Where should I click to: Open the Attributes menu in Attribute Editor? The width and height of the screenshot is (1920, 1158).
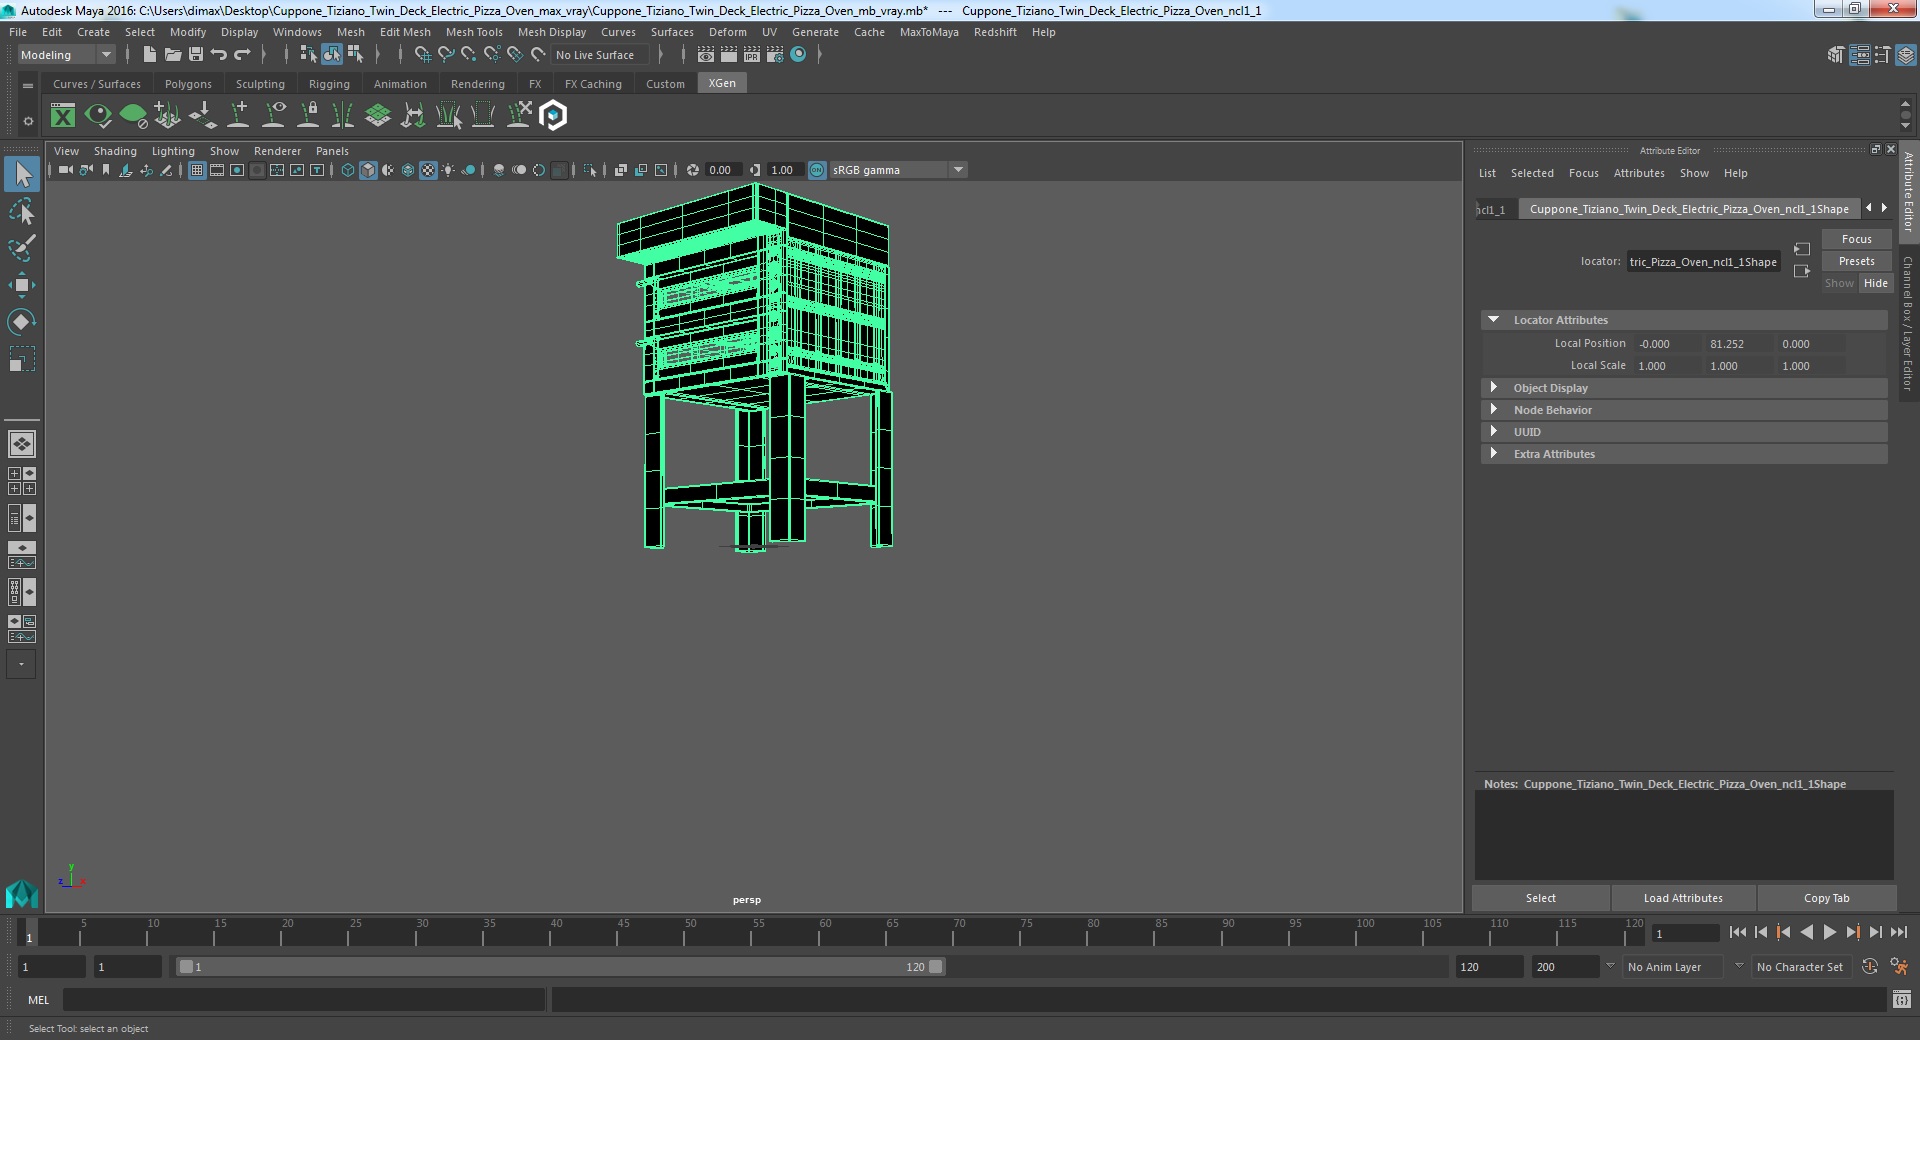[1639, 173]
